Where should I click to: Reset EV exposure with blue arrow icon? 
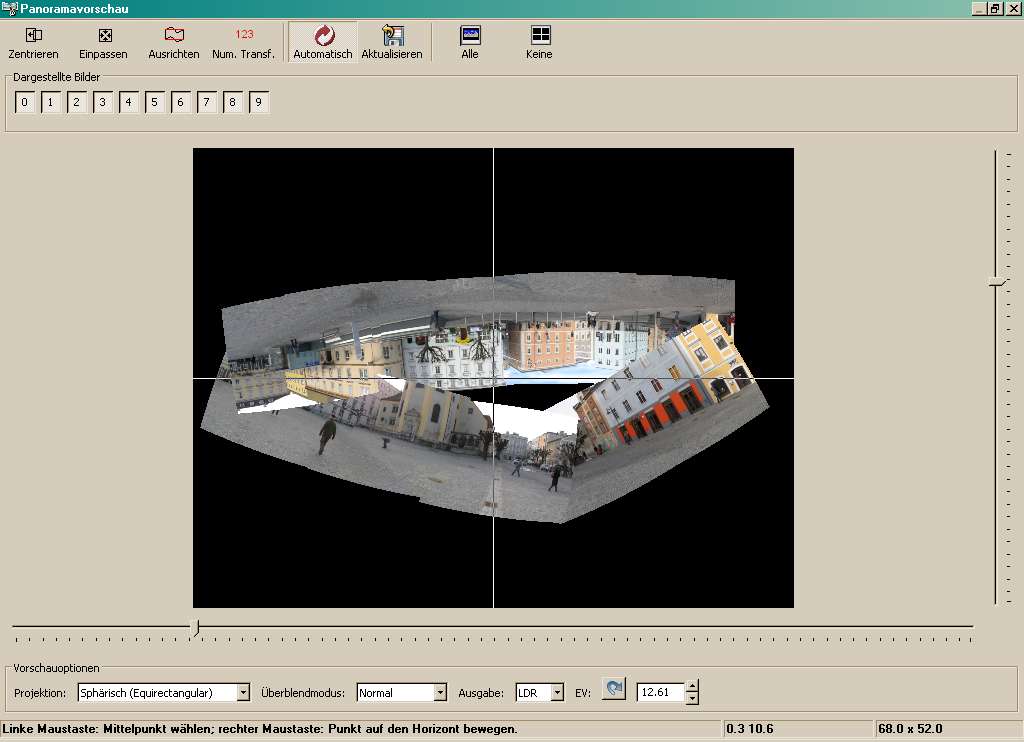[614, 691]
